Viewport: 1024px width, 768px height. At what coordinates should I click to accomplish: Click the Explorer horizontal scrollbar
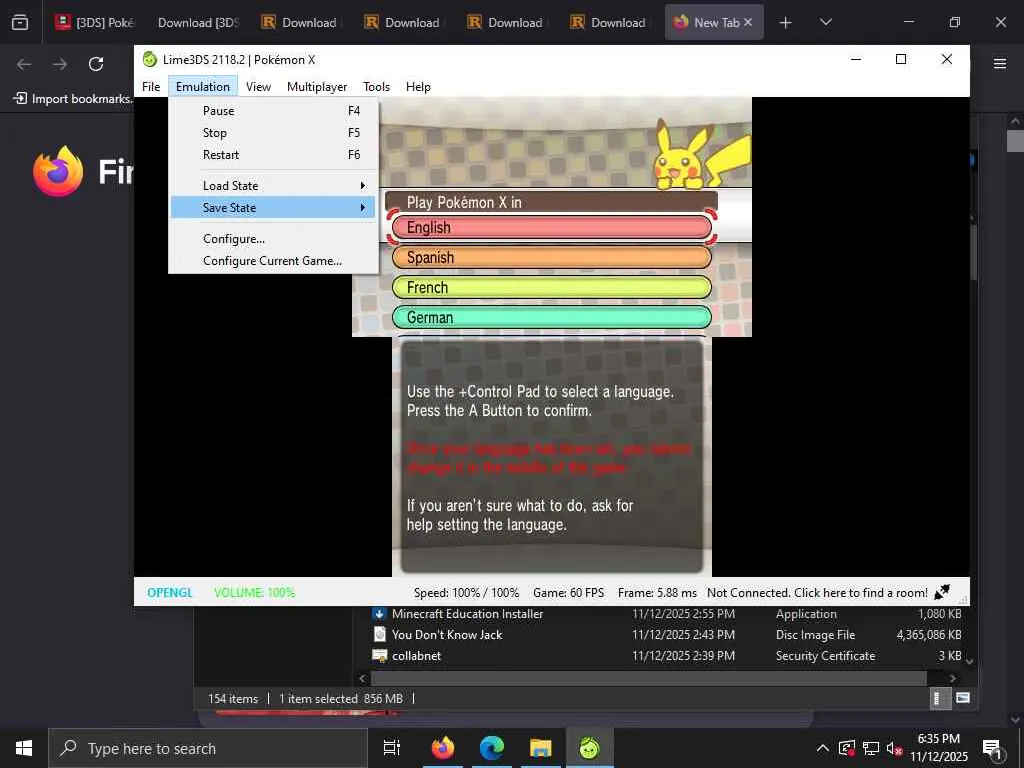[x=648, y=678]
